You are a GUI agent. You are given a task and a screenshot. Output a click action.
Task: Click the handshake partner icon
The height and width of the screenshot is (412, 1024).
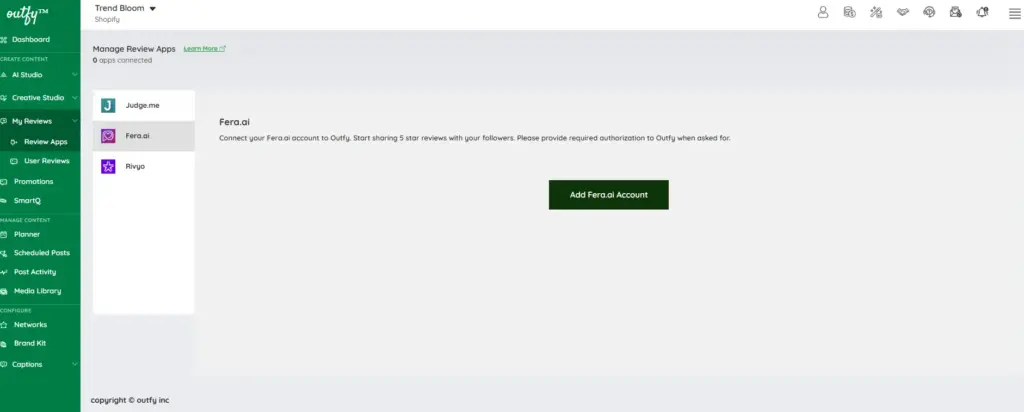coord(903,12)
